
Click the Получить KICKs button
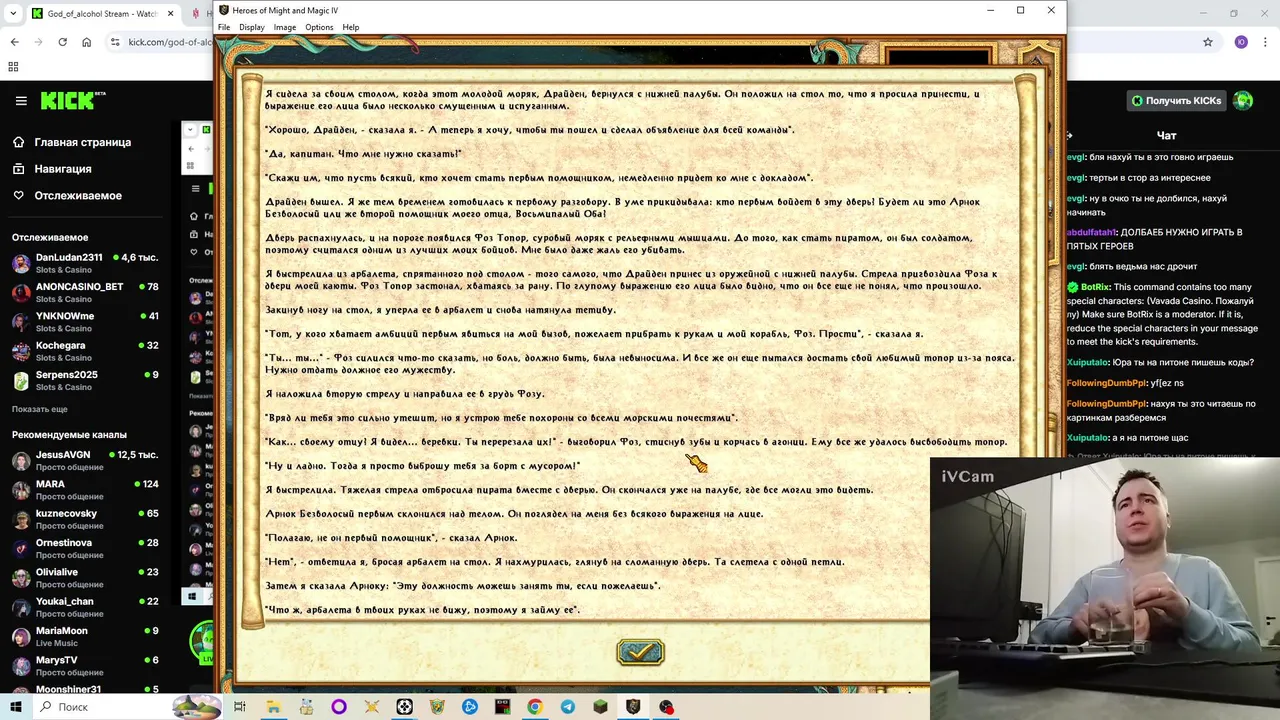pyautogui.click(x=1176, y=101)
